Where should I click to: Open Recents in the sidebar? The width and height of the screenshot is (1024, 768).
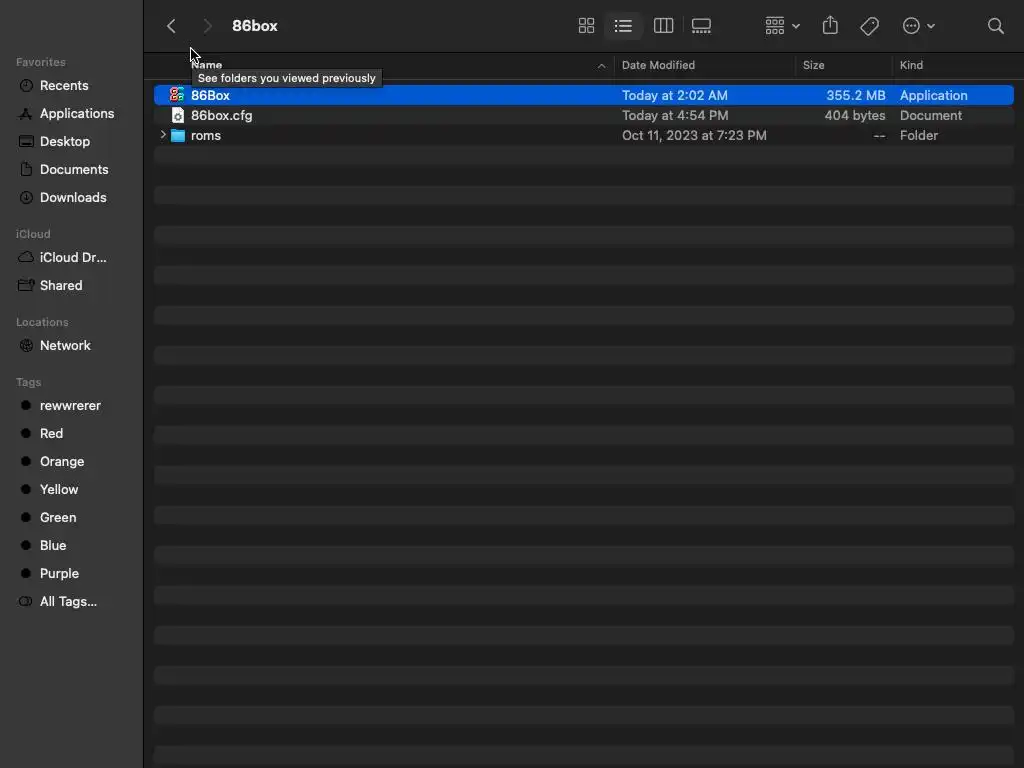pos(63,86)
